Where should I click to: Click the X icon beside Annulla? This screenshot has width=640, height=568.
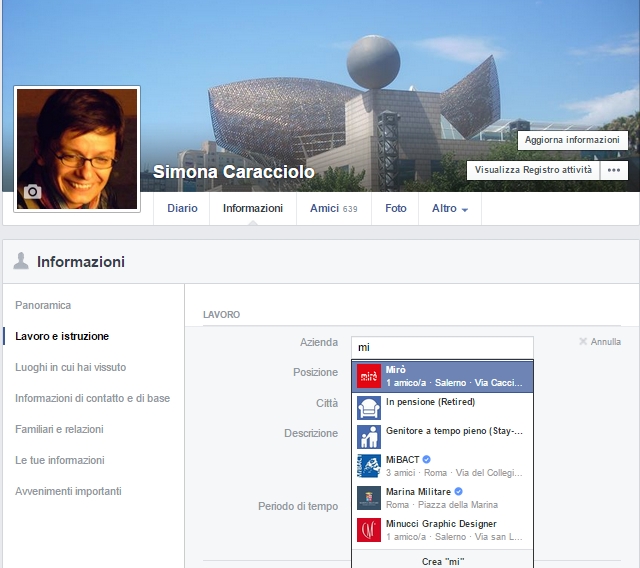tap(583, 341)
